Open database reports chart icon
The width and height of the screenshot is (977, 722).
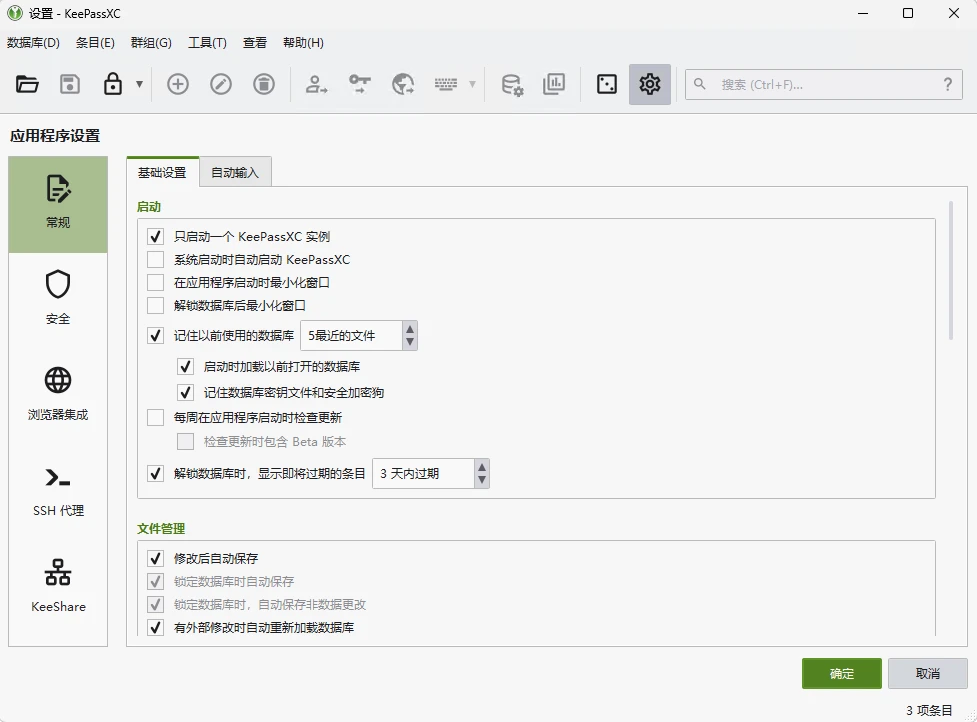pyautogui.click(x=554, y=84)
